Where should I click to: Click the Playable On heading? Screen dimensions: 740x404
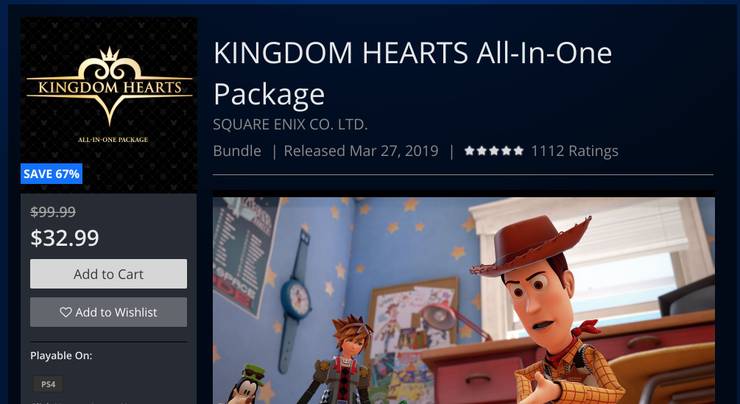point(61,355)
